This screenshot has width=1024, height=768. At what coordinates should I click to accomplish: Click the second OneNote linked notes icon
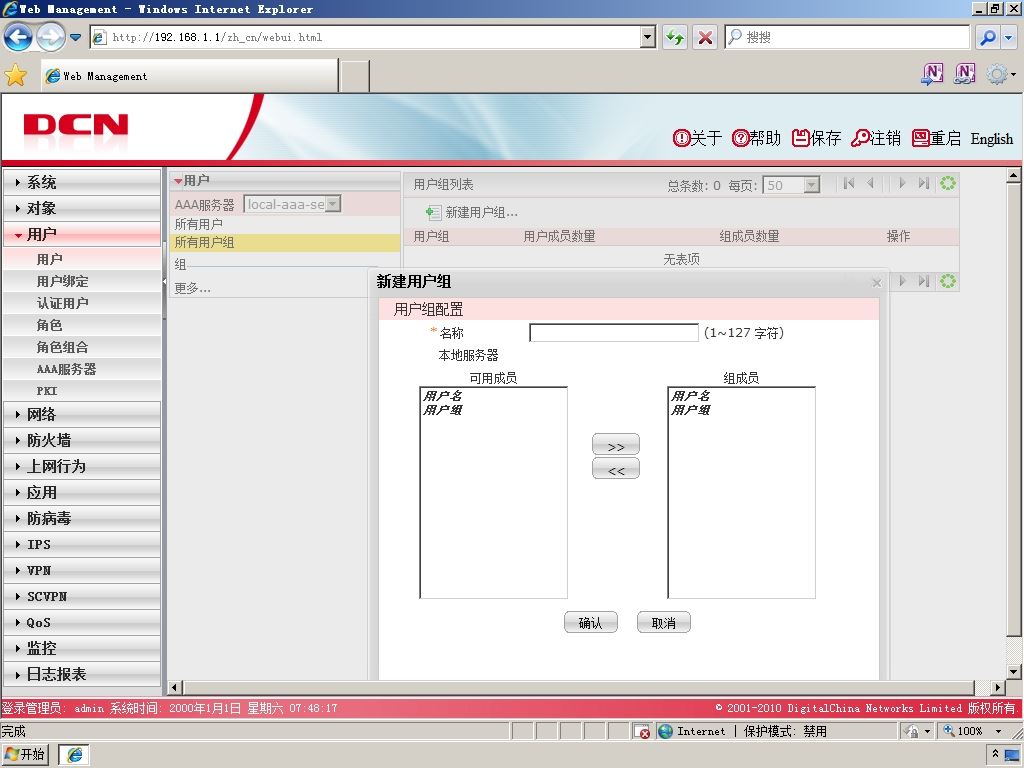pyautogui.click(x=965, y=74)
